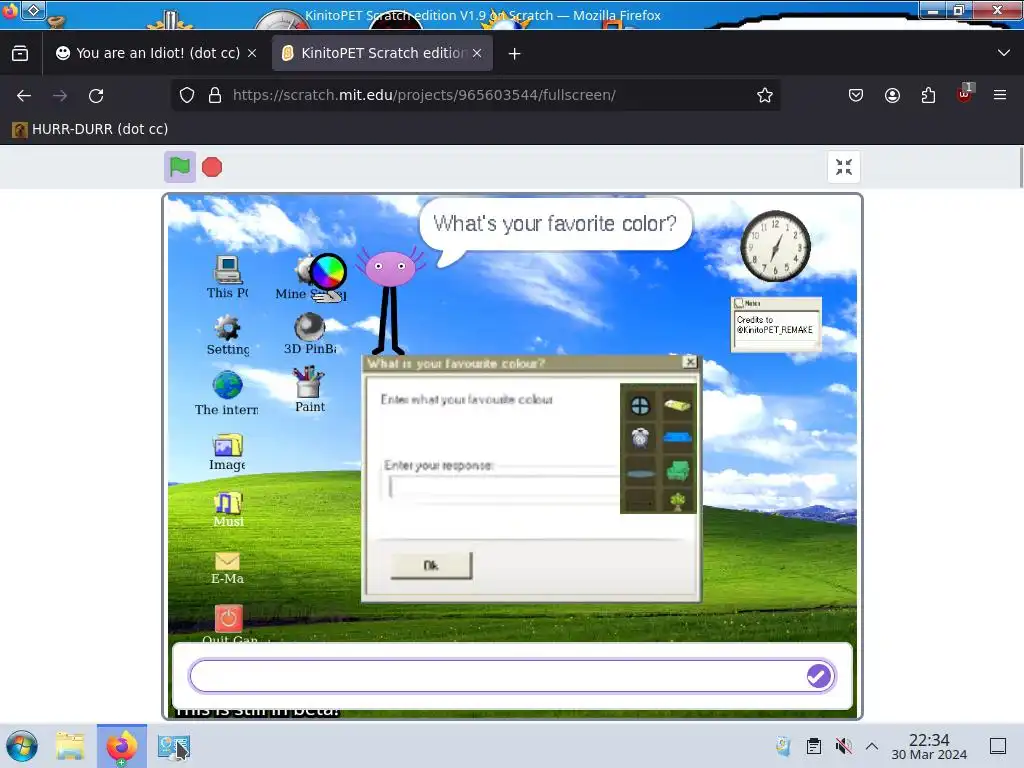Click the 22:34 taskbar clock

(x=929, y=746)
